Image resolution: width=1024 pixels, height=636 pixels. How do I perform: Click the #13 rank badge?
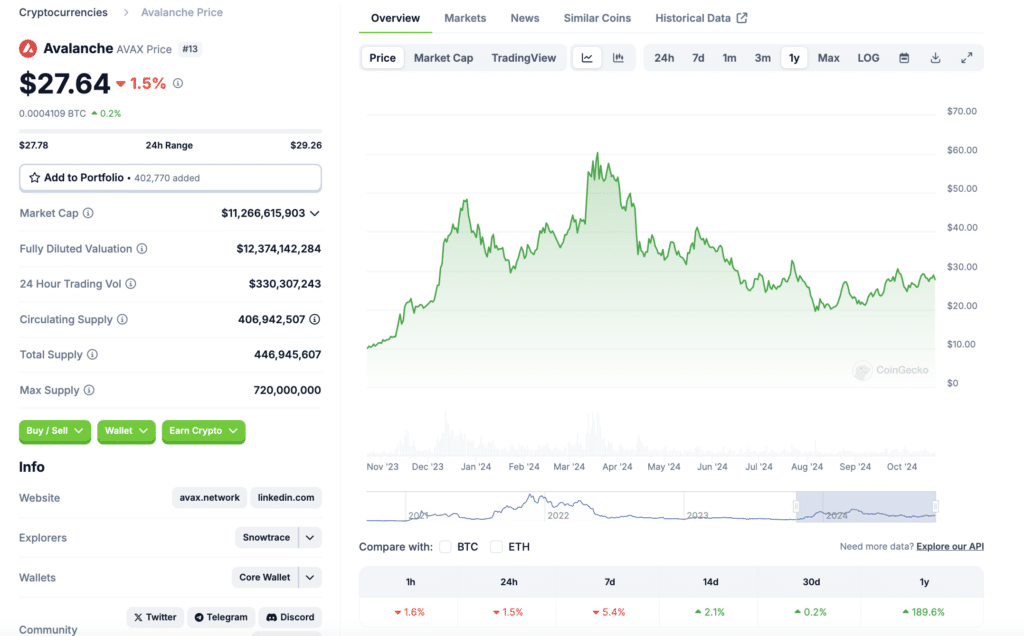pyautogui.click(x=190, y=49)
